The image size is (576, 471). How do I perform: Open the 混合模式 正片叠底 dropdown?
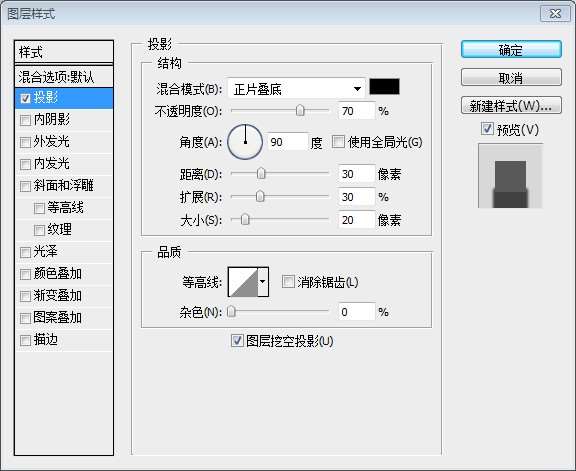tap(296, 89)
